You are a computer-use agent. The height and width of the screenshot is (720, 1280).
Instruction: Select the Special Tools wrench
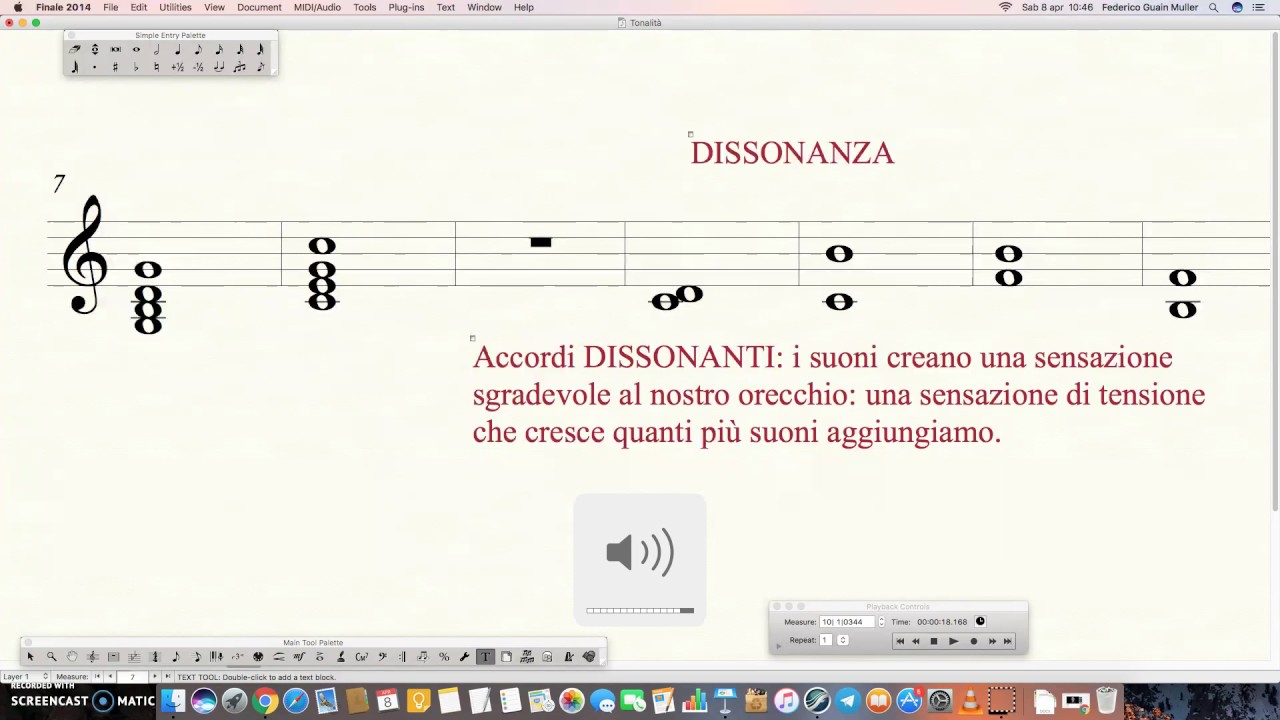pos(464,657)
